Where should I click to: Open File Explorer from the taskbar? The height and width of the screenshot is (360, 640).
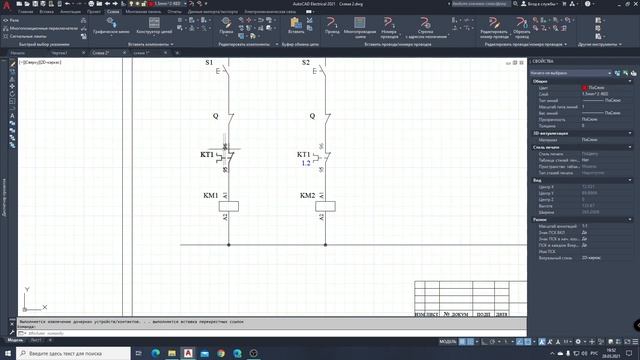(172, 353)
